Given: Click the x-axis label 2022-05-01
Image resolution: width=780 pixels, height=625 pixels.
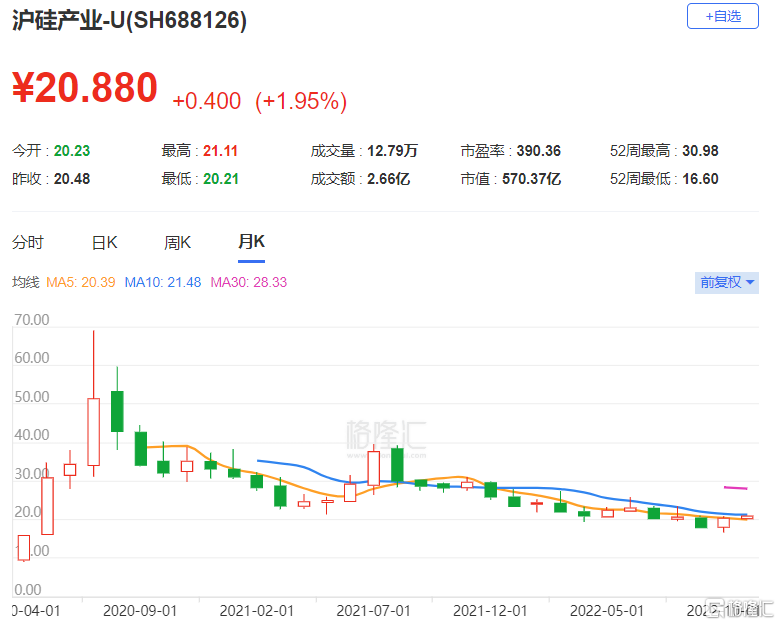Looking at the screenshot, I should (x=607, y=611).
